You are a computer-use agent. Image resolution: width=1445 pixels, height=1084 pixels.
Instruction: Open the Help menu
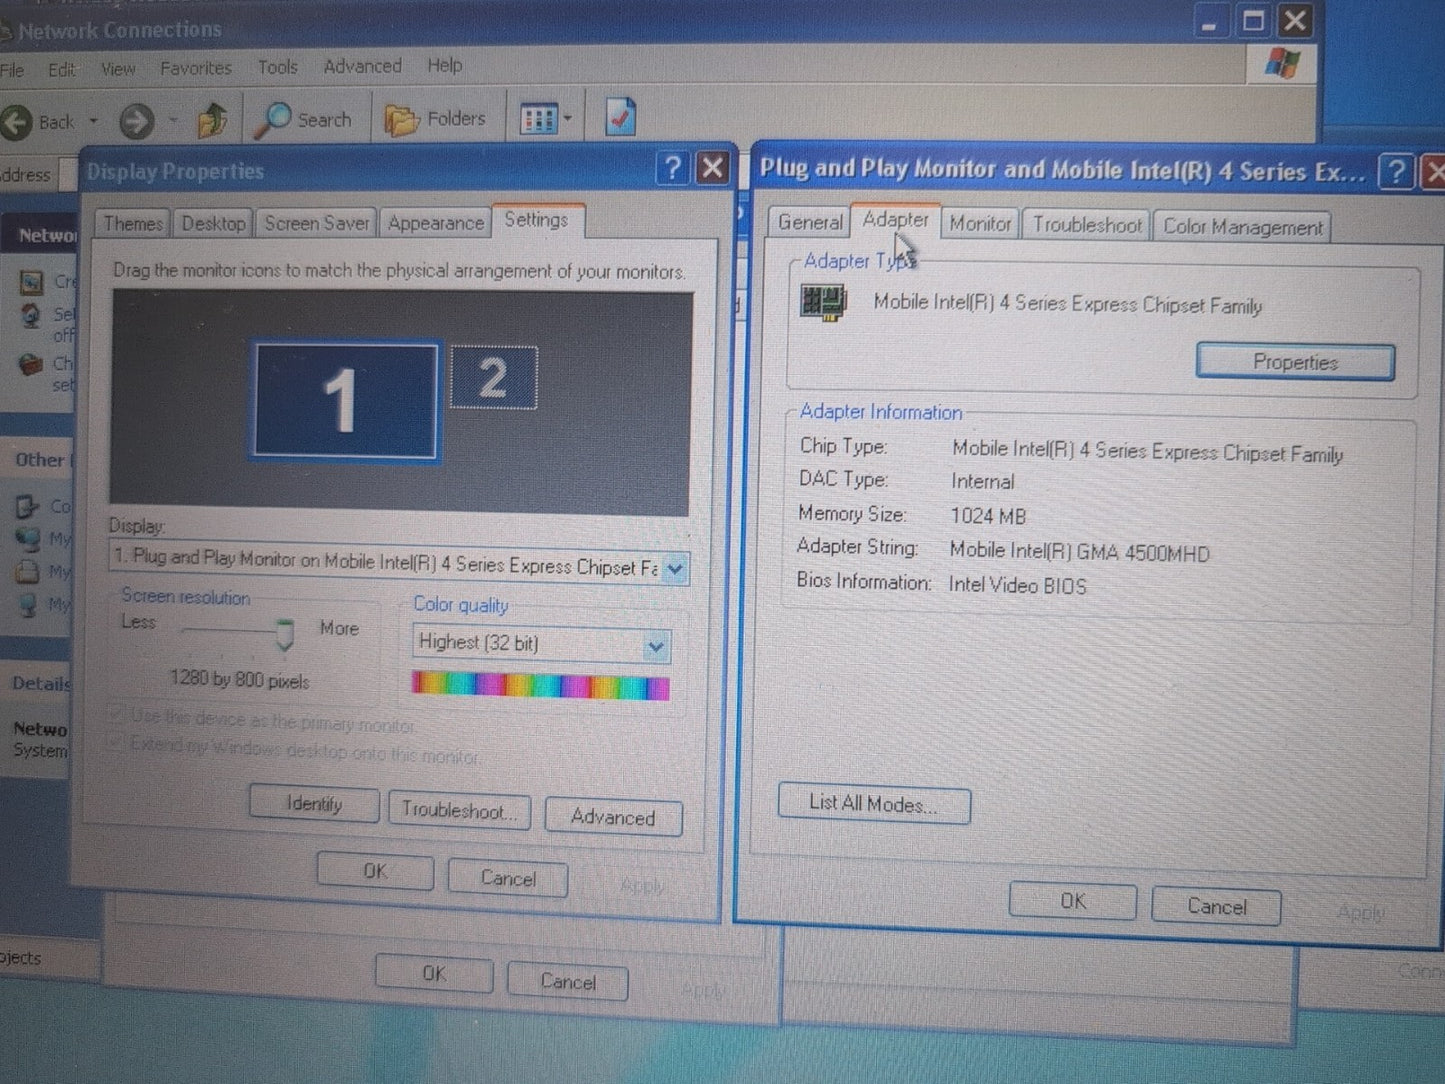(x=445, y=65)
